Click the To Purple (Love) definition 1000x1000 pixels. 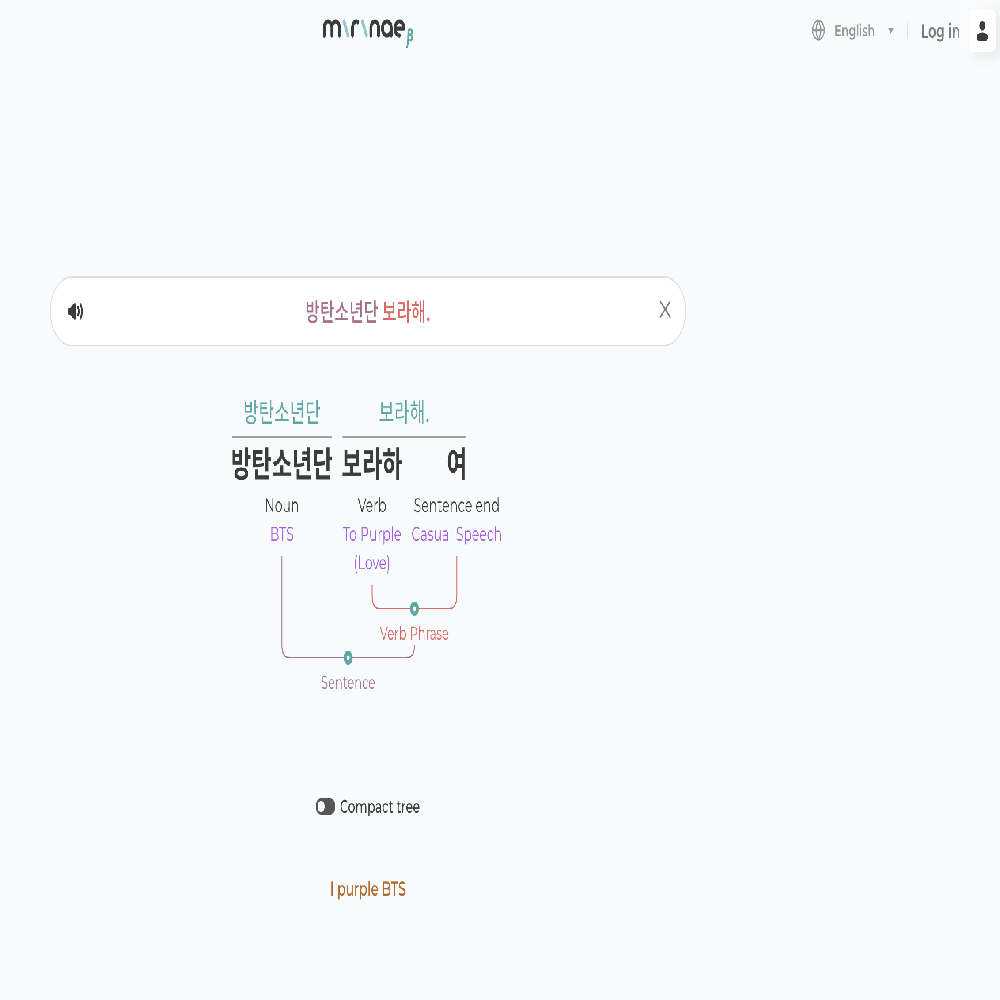[x=372, y=548]
